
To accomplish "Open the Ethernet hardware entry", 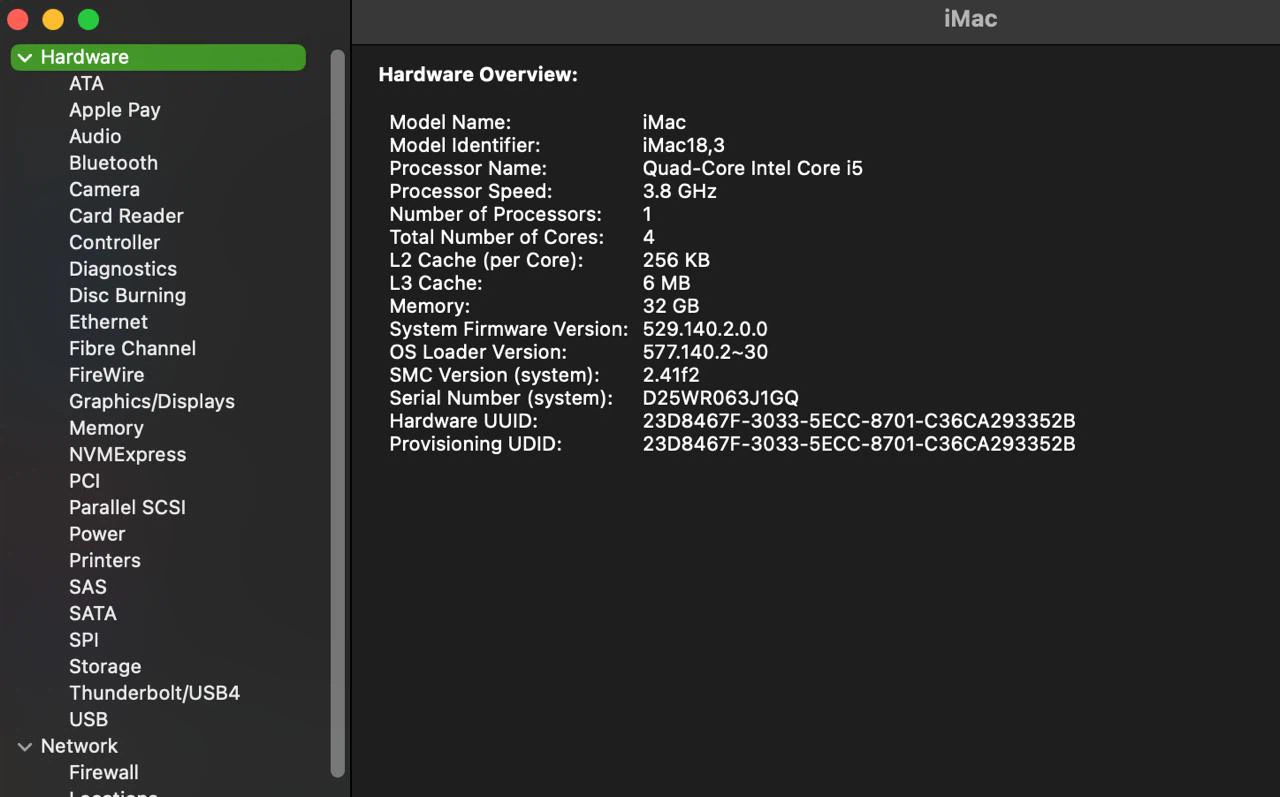I will [108, 322].
